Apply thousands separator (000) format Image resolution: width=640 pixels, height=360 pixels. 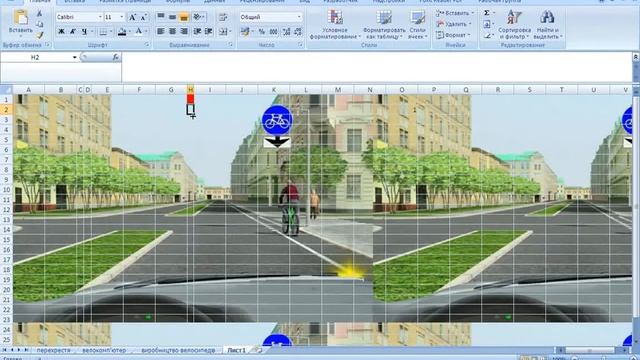[273, 31]
